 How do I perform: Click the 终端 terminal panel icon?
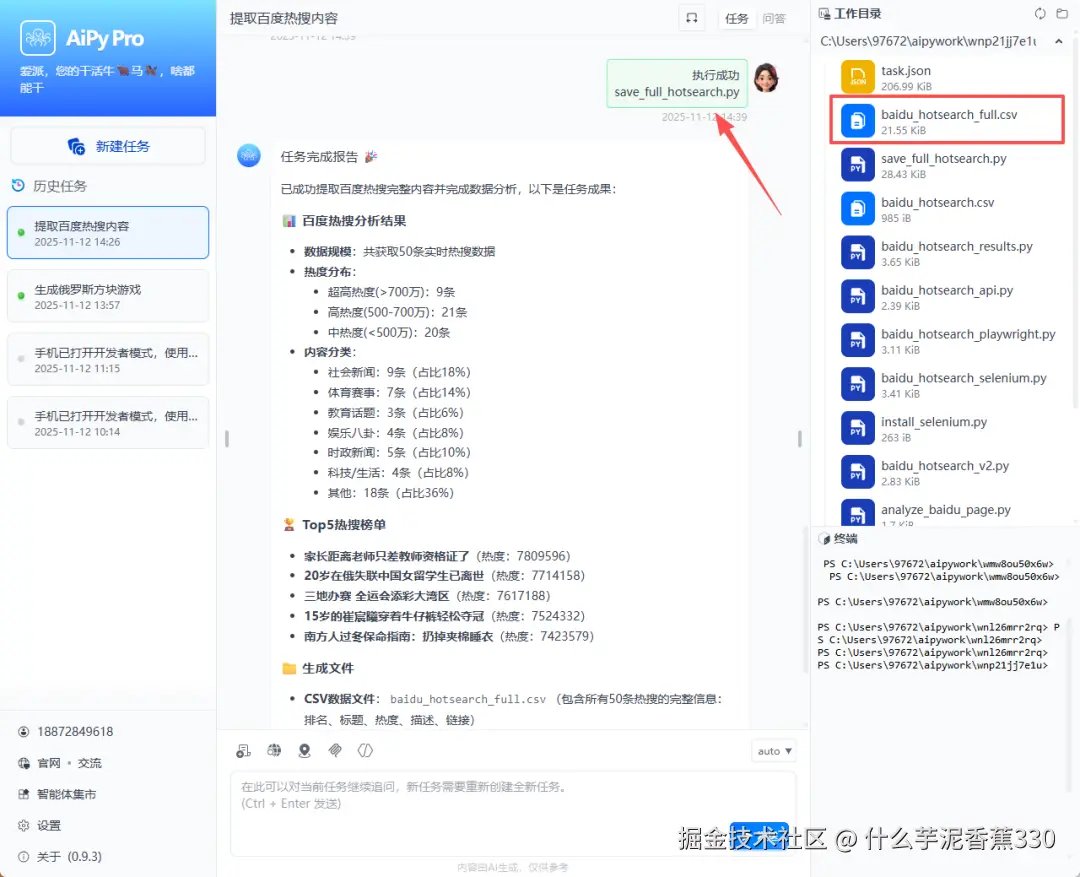(x=824, y=539)
